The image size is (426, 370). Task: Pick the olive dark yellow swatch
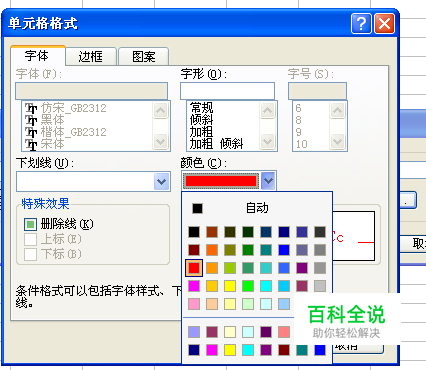coord(230,250)
